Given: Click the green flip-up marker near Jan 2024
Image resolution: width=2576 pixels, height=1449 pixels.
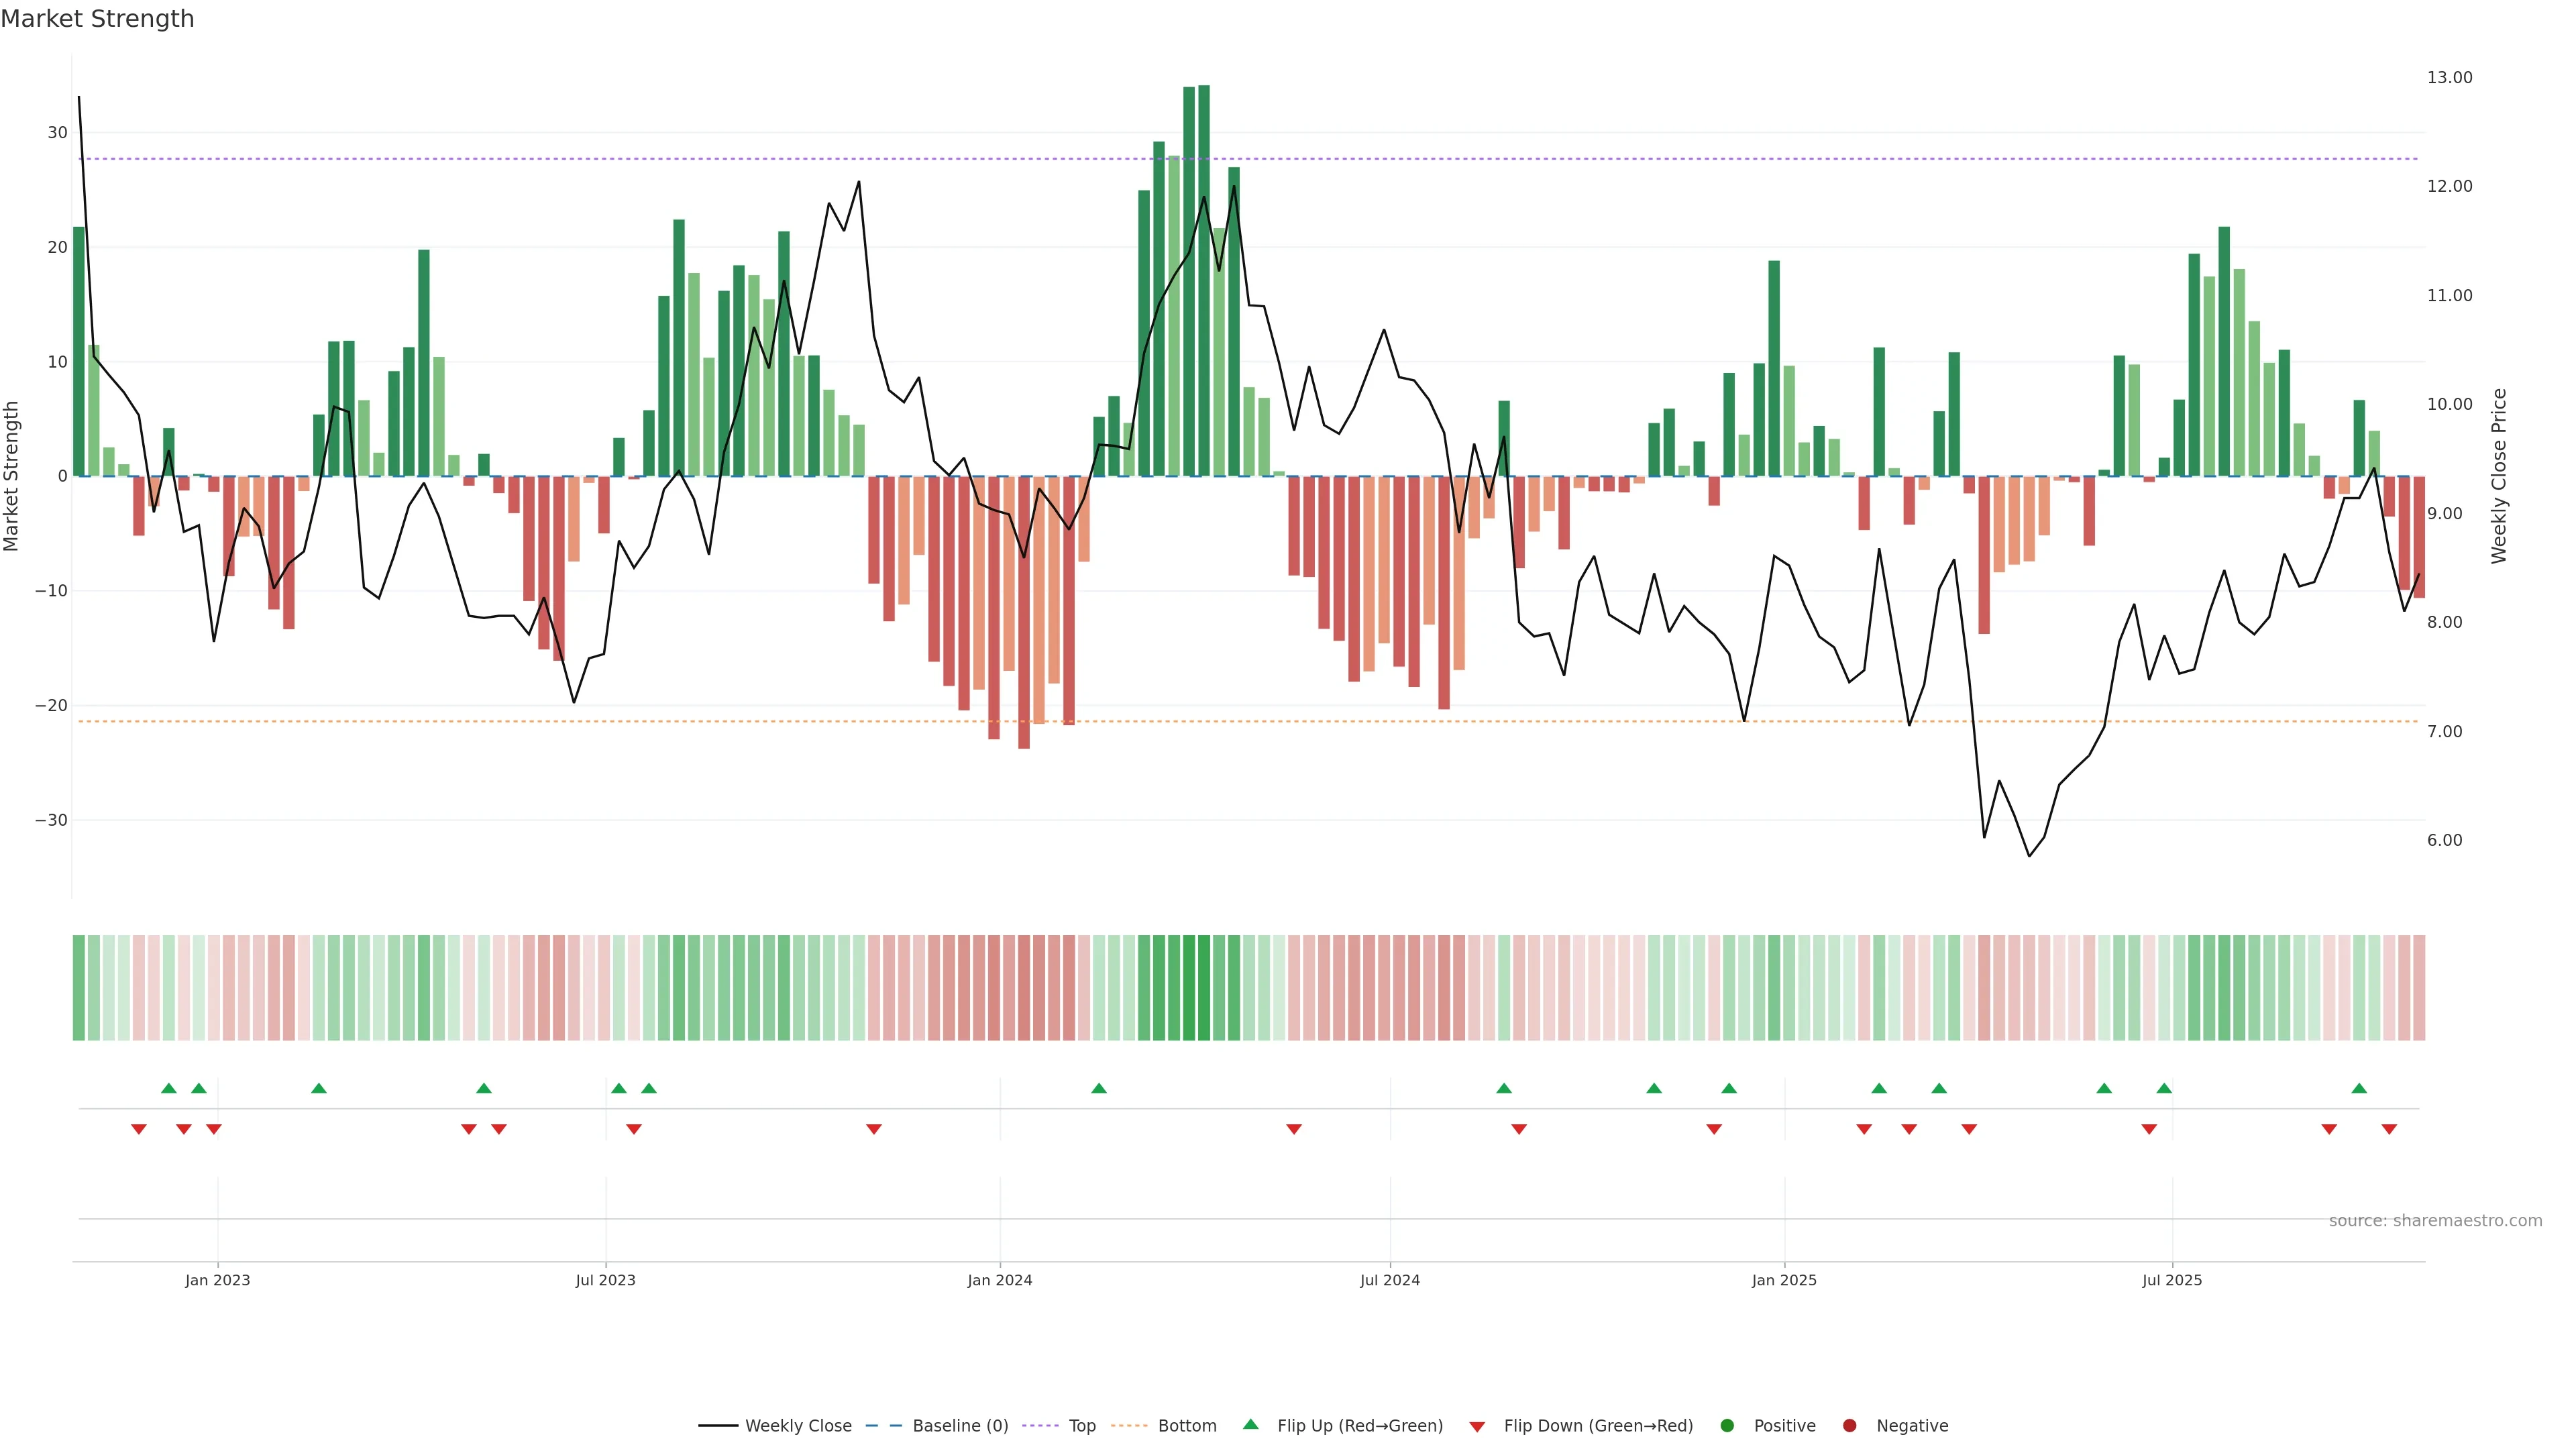Looking at the screenshot, I should click(1099, 1088).
